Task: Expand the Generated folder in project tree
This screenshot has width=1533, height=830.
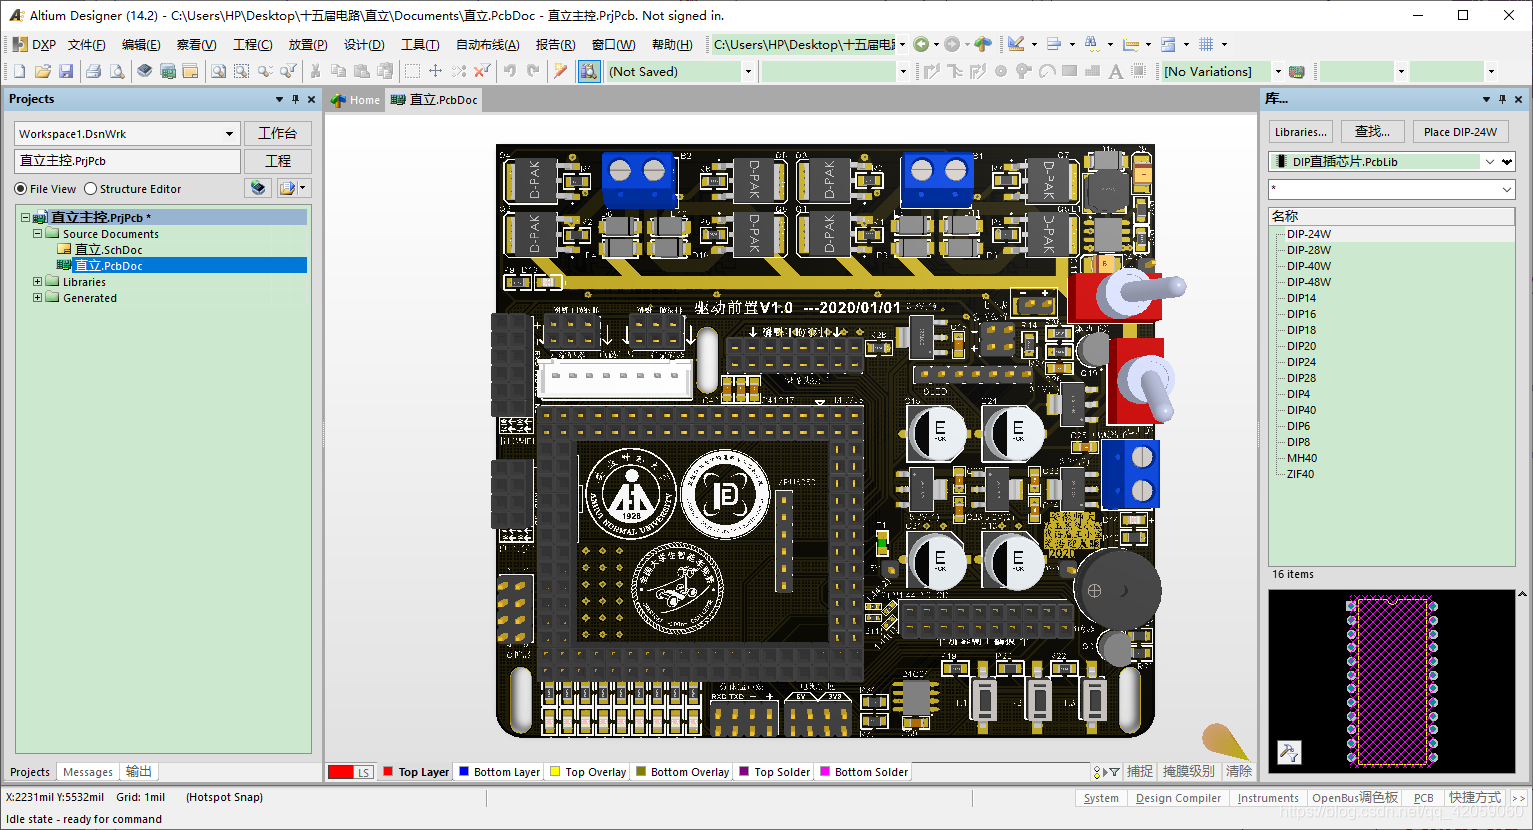Action: point(37,298)
